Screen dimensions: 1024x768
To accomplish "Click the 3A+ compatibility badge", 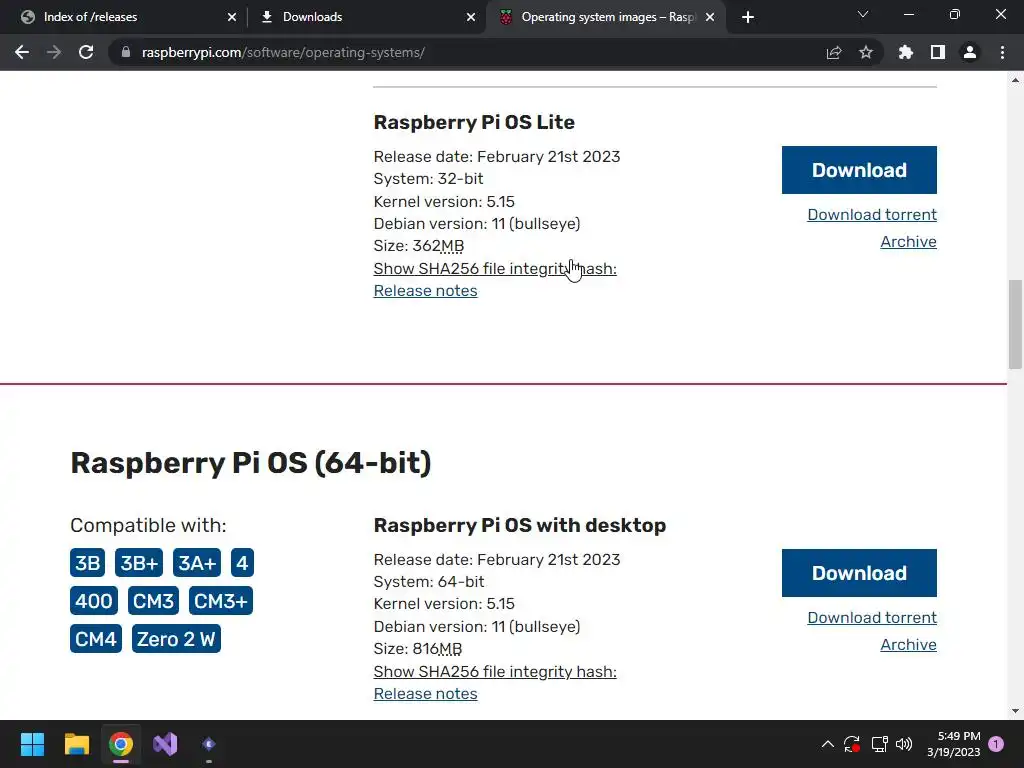I will [x=197, y=563].
